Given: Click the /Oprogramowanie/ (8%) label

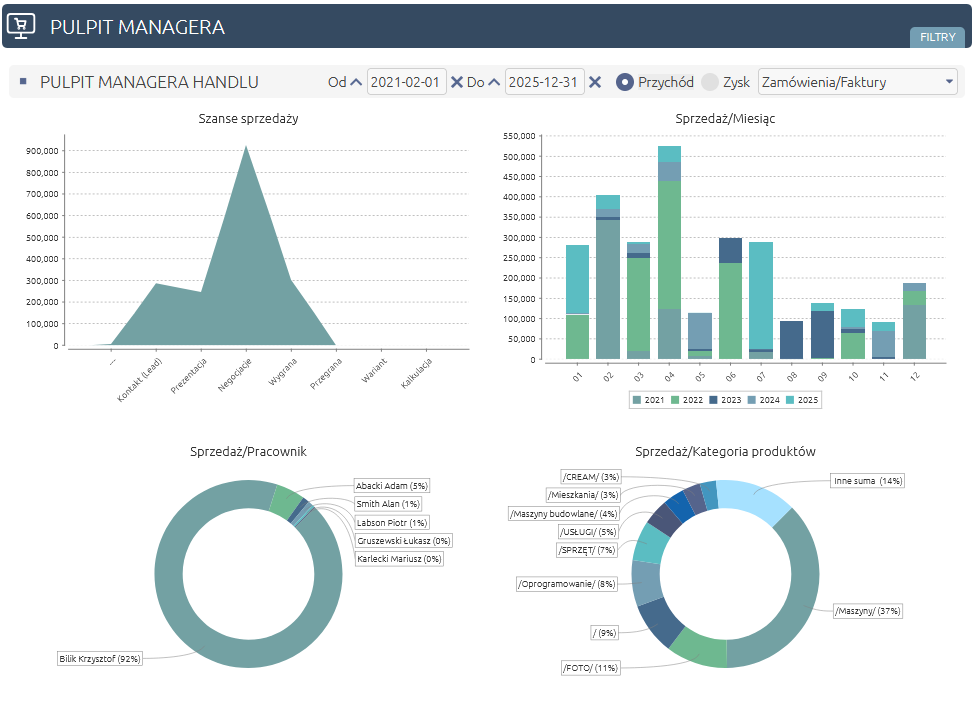Looking at the screenshot, I should point(567,584).
